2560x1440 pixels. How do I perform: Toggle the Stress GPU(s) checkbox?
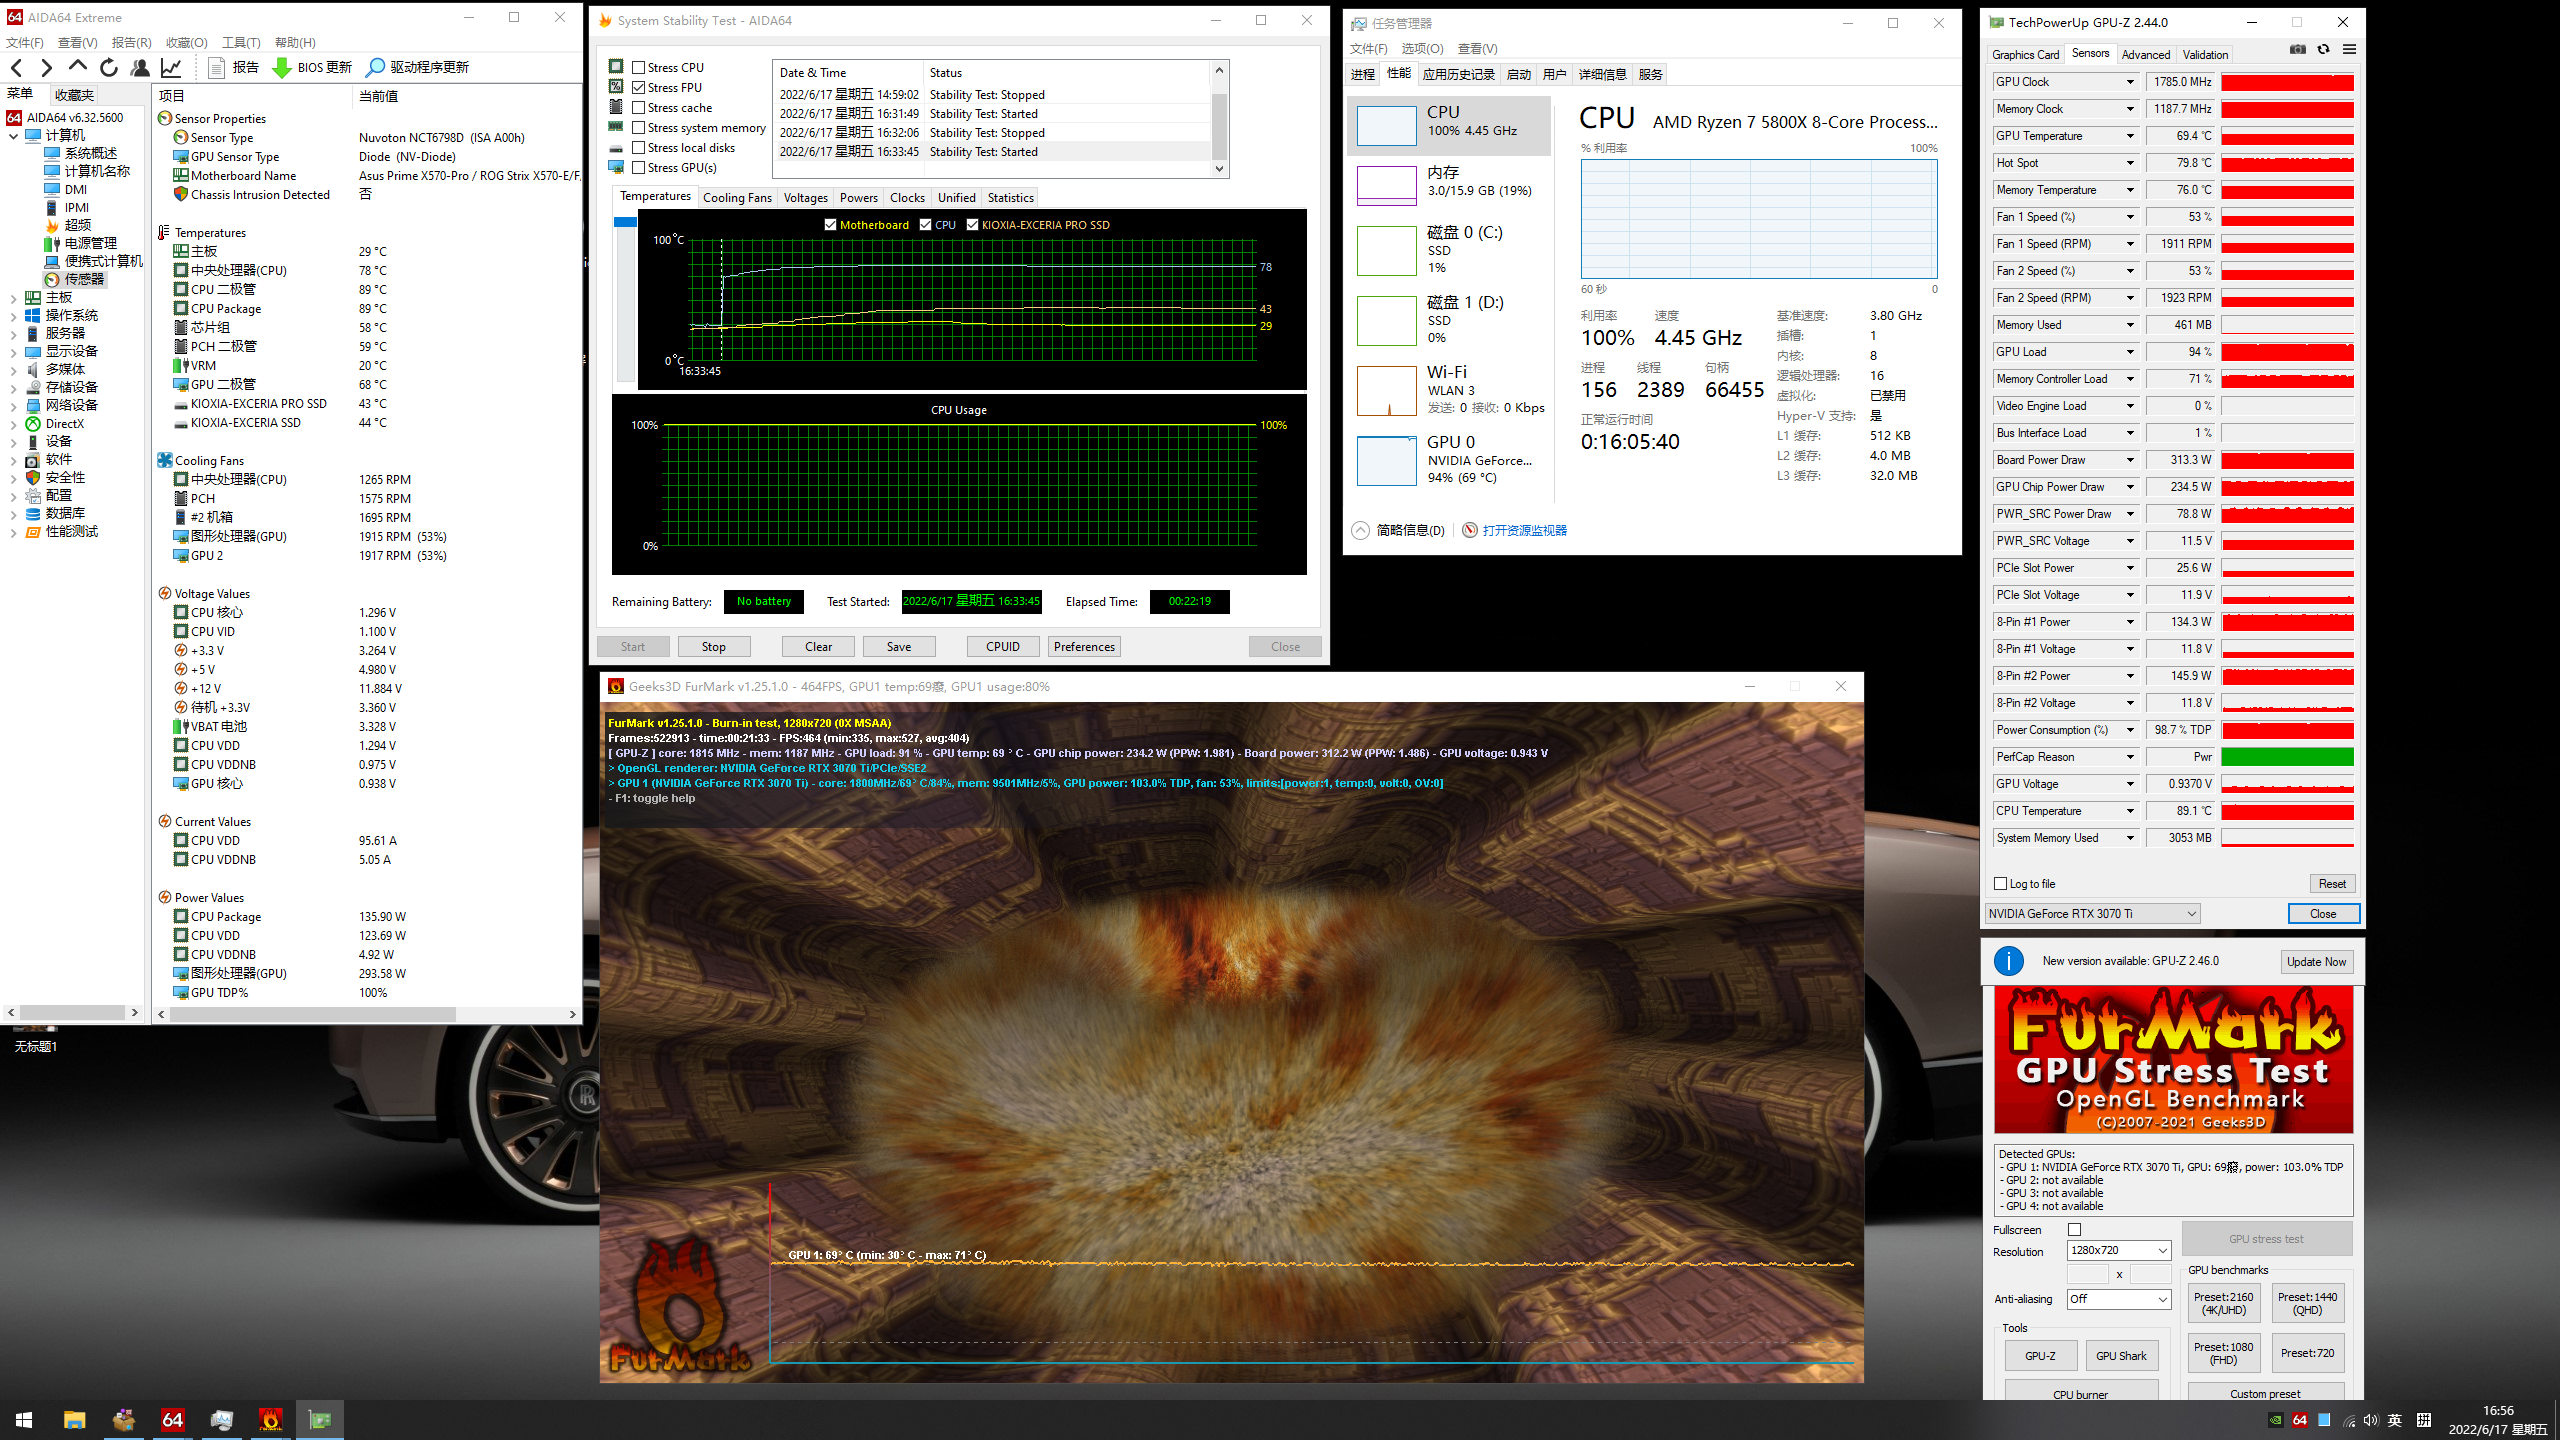click(638, 167)
